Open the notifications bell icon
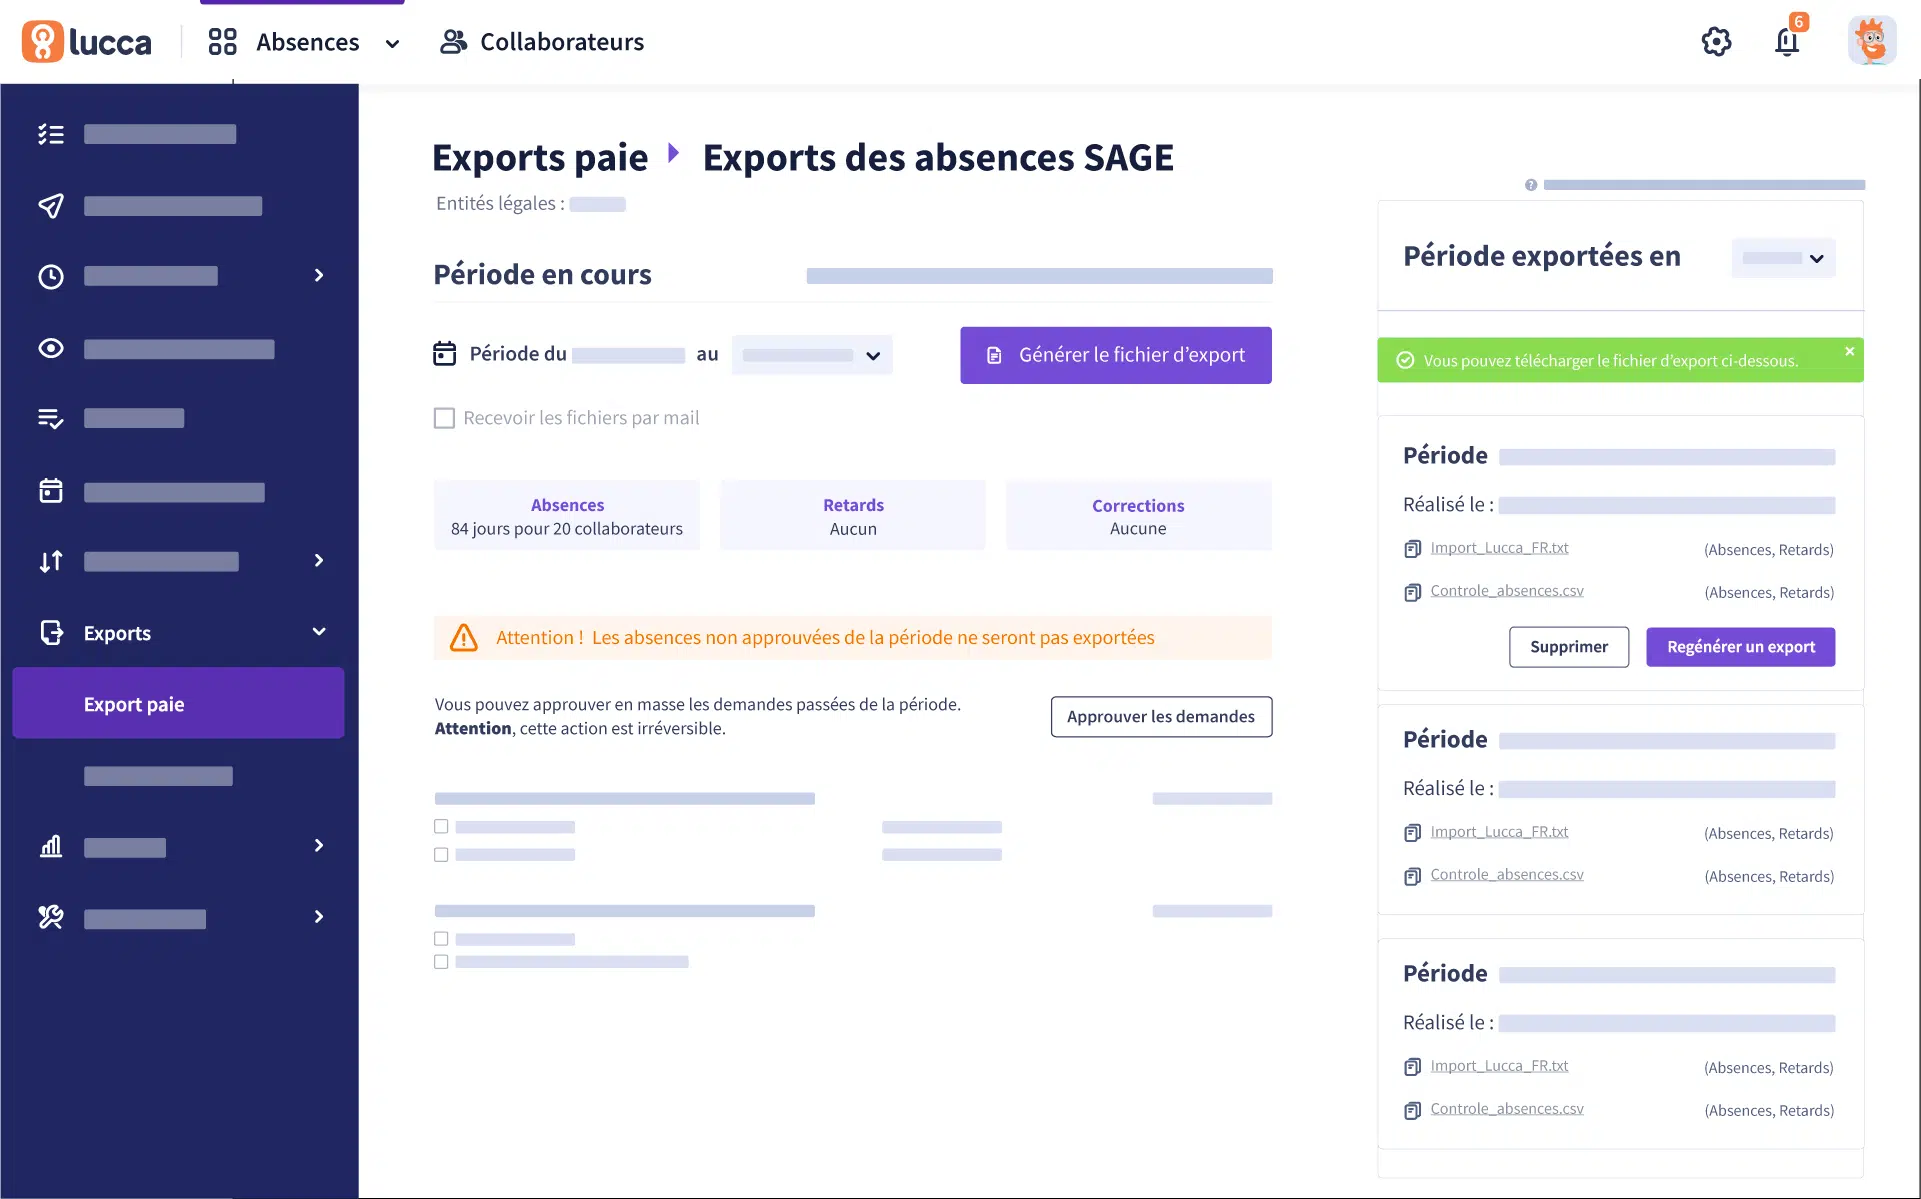This screenshot has width=1921, height=1199. (x=1787, y=42)
